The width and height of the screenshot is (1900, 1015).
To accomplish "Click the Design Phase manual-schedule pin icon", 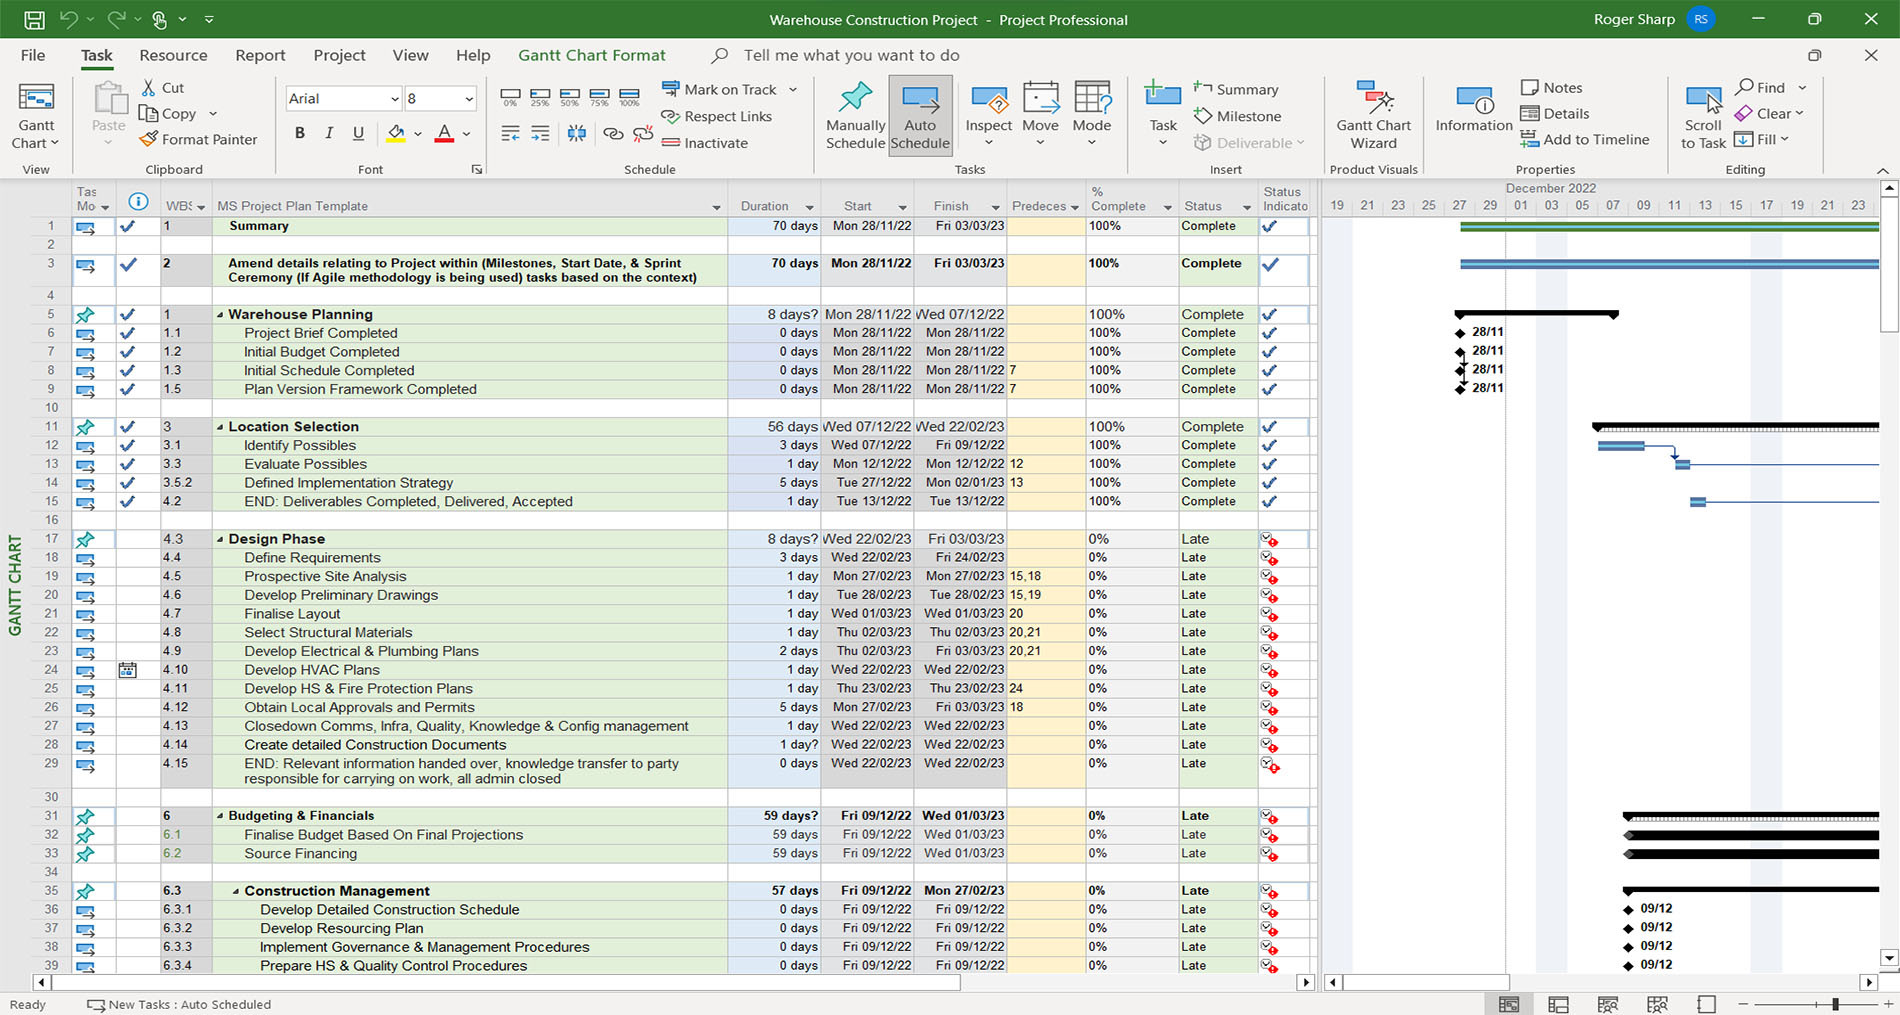I will click(85, 539).
